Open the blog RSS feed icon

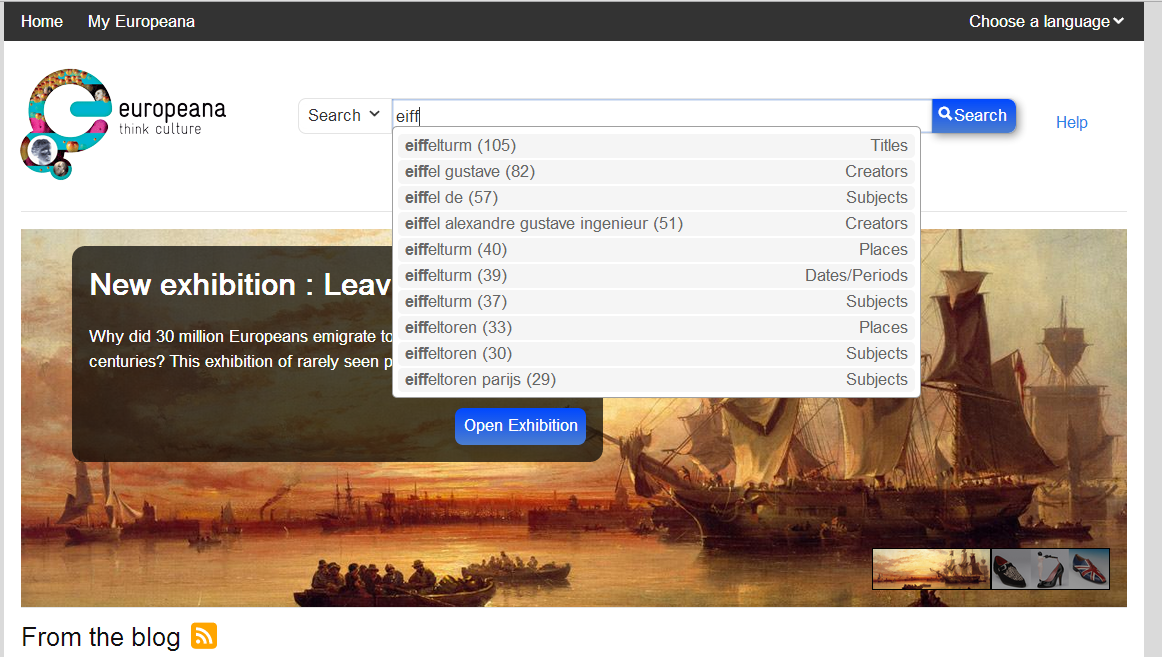204,636
